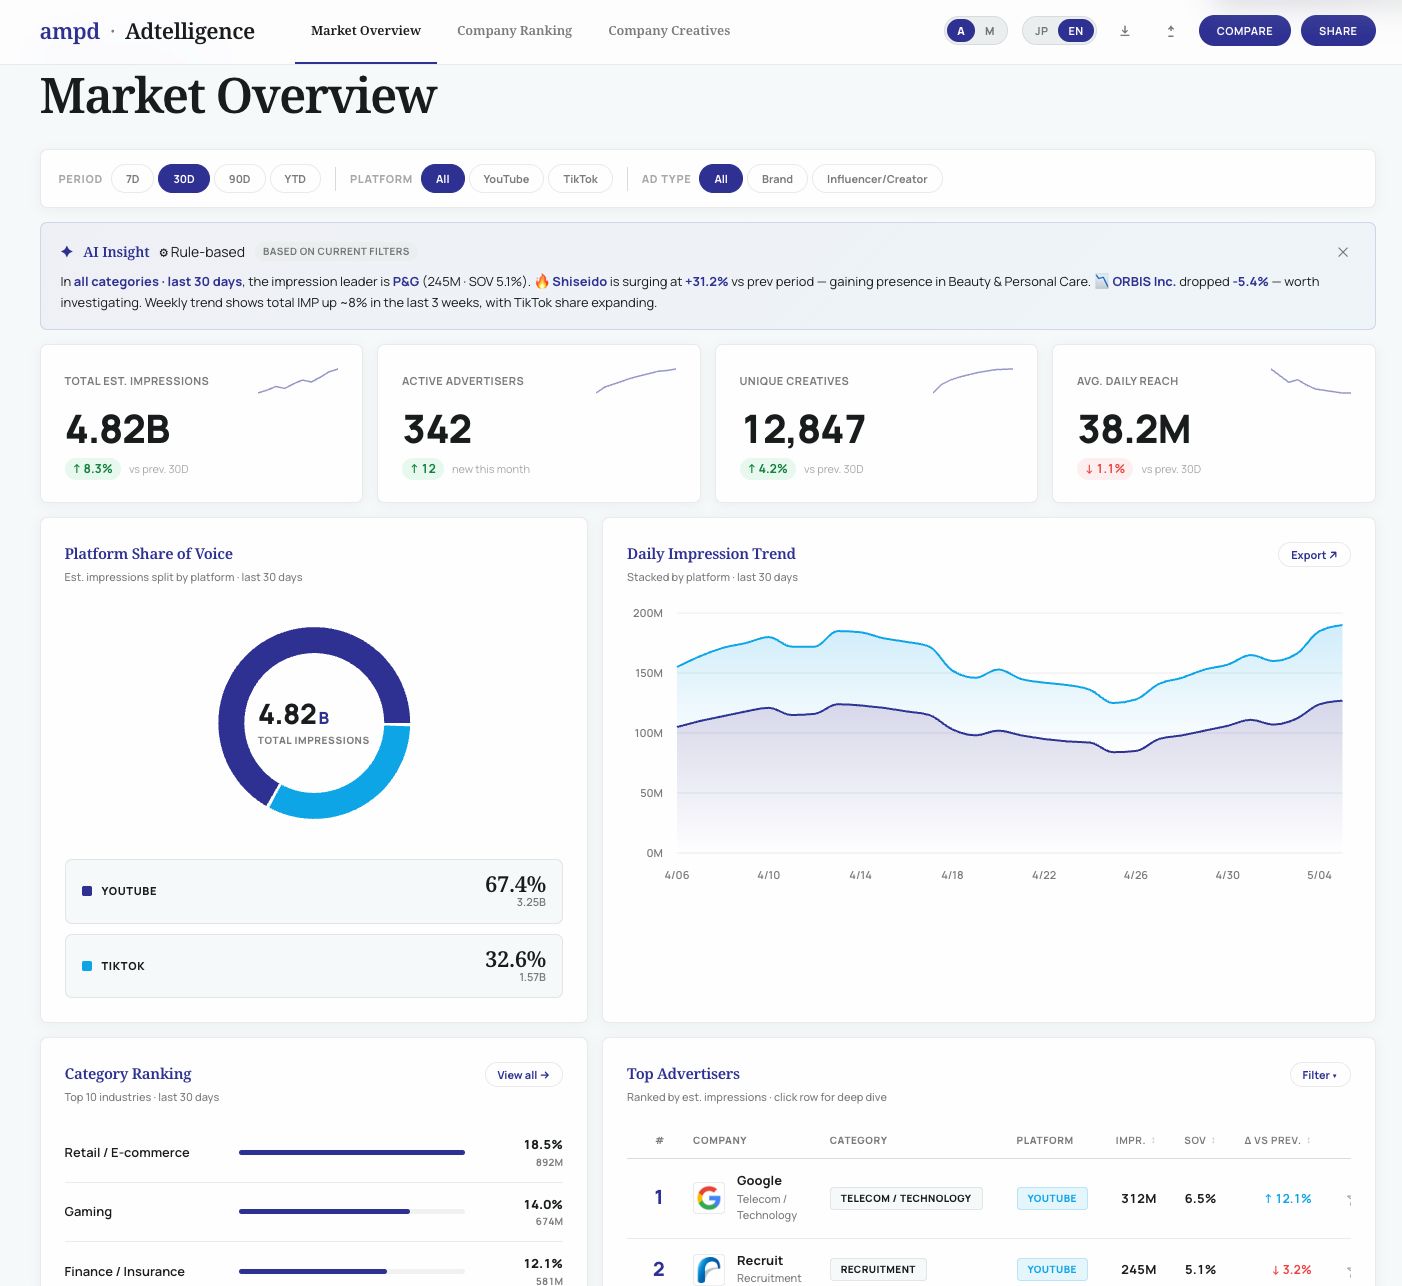Click the 12,847 Unique Creatives value
This screenshot has width=1402, height=1286.
(804, 430)
